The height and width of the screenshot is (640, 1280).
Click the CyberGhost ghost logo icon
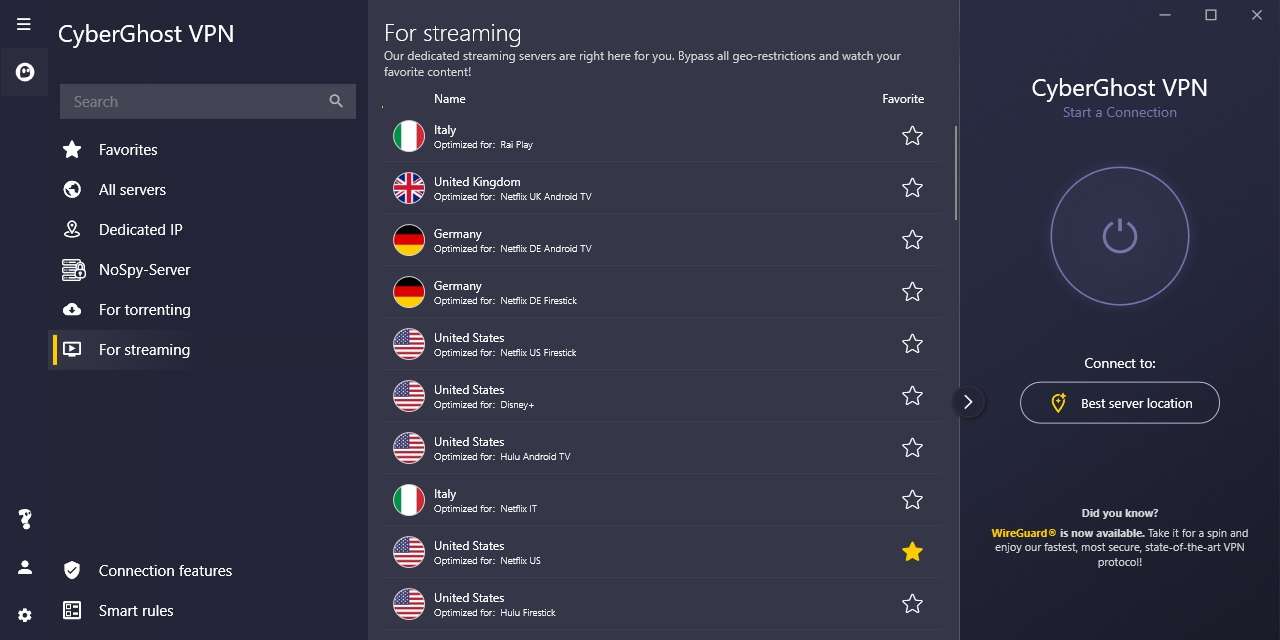[x=25, y=72]
